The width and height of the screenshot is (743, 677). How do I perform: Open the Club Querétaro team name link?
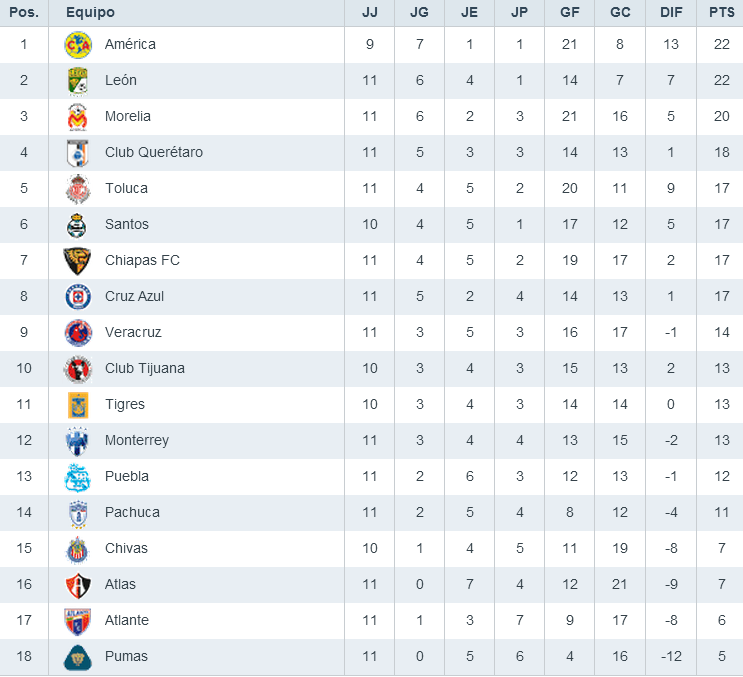(154, 152)
